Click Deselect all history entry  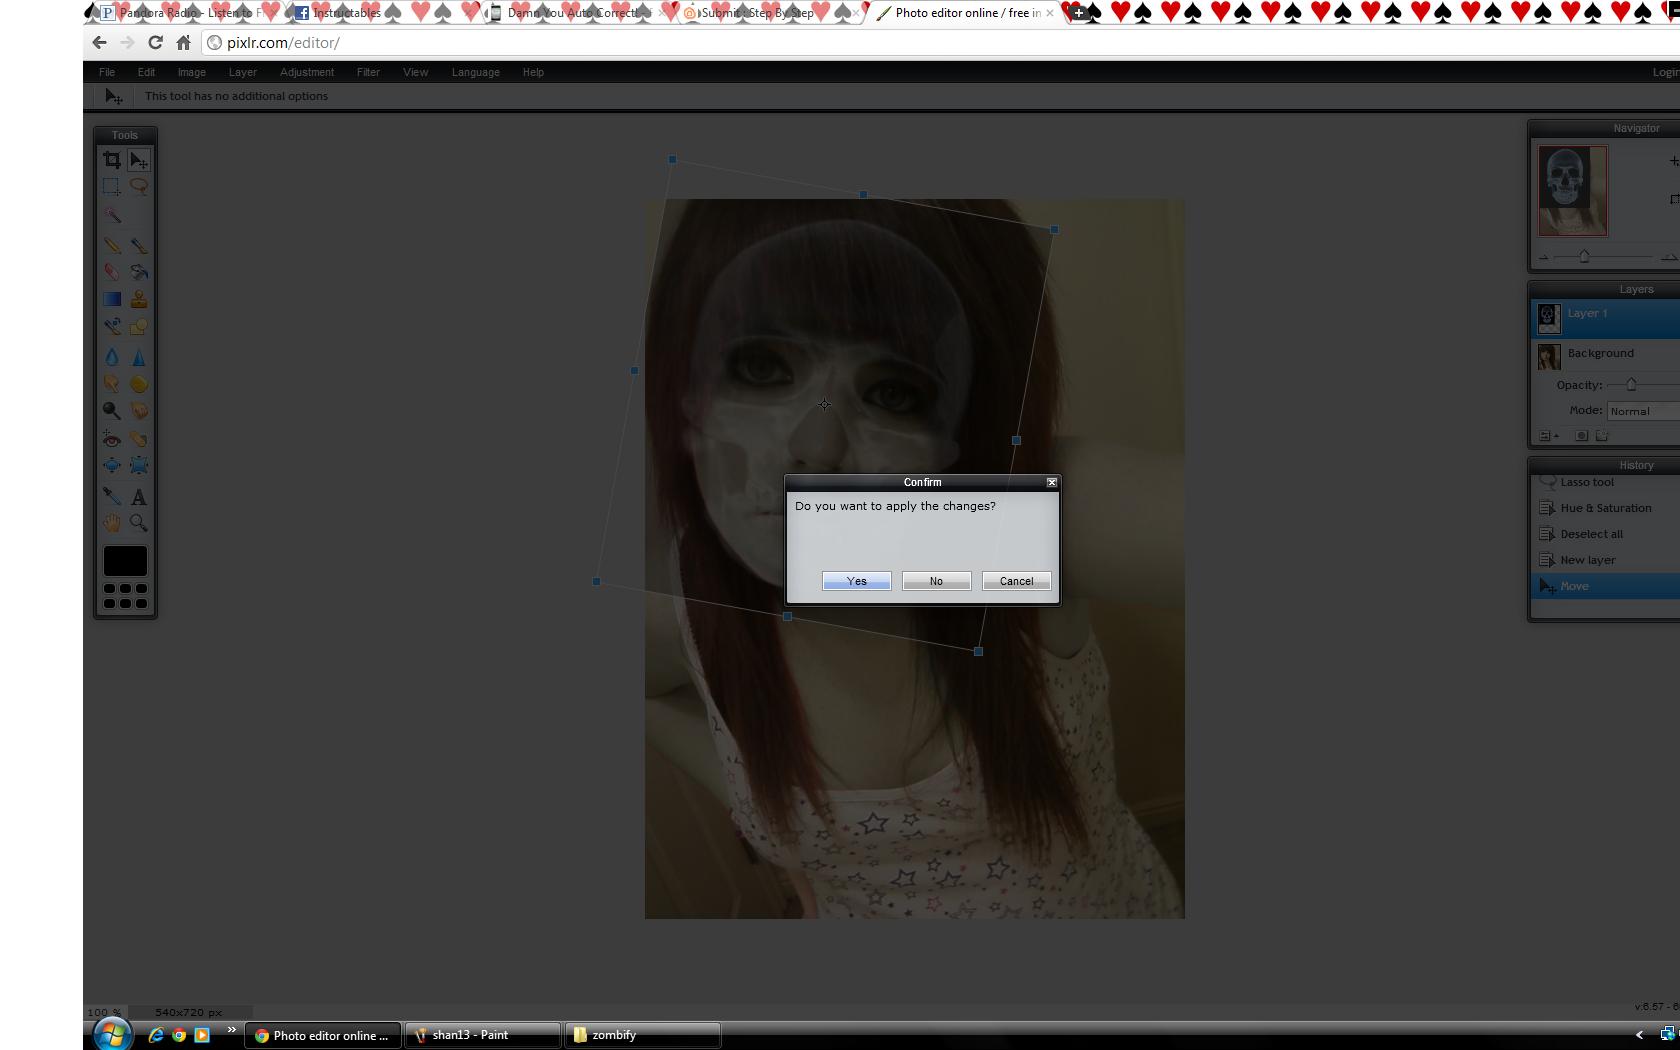point(1606,534)
